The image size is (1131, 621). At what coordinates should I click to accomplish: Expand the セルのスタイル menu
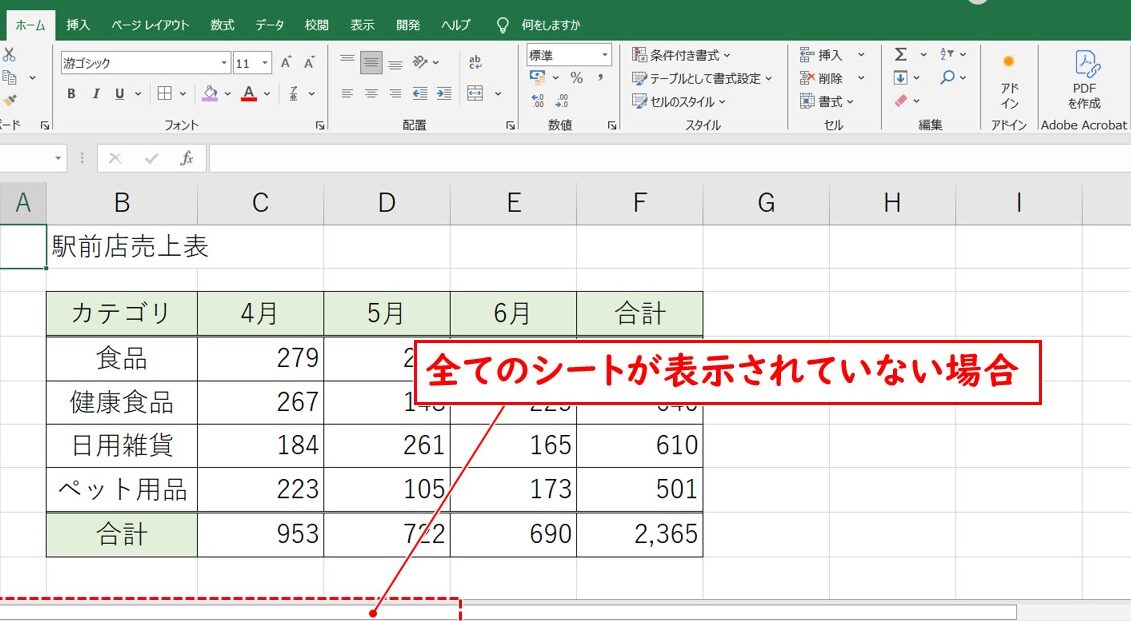(679, 101)
